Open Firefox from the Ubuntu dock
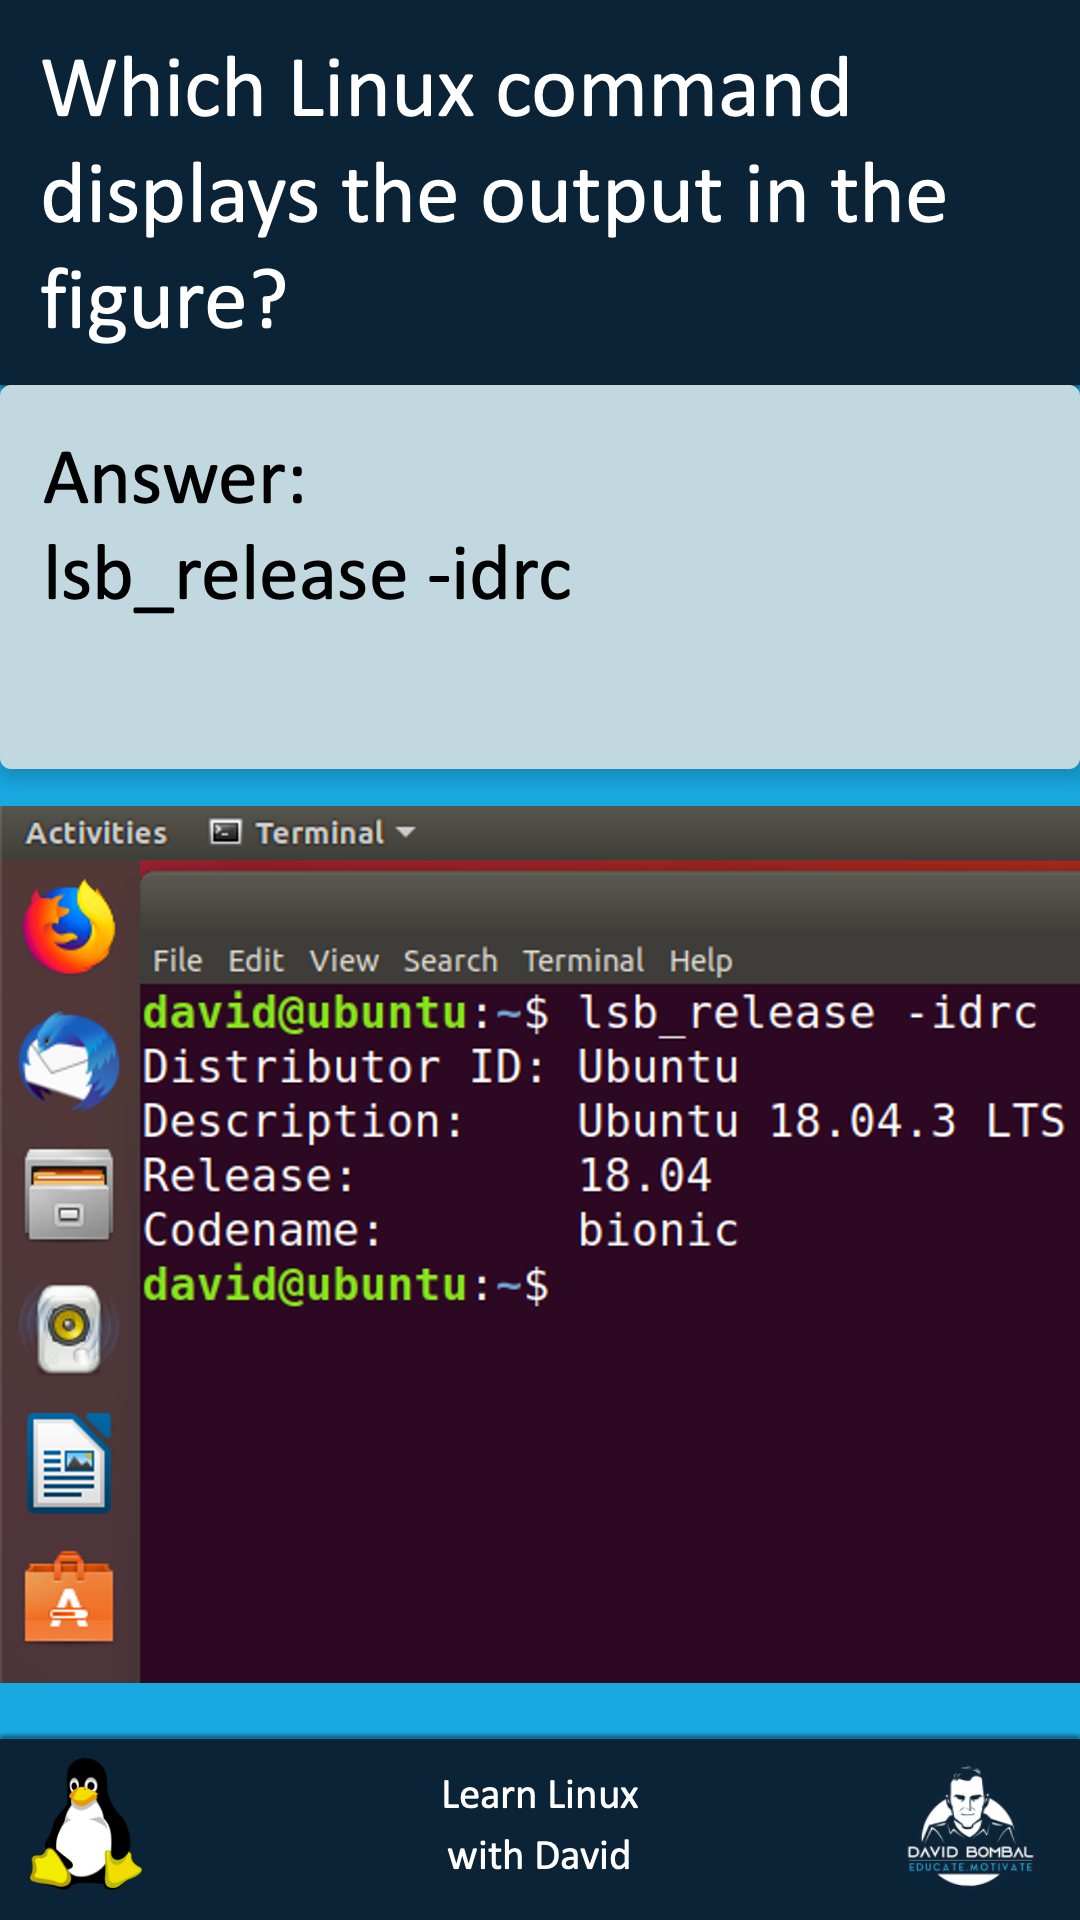 69,927
